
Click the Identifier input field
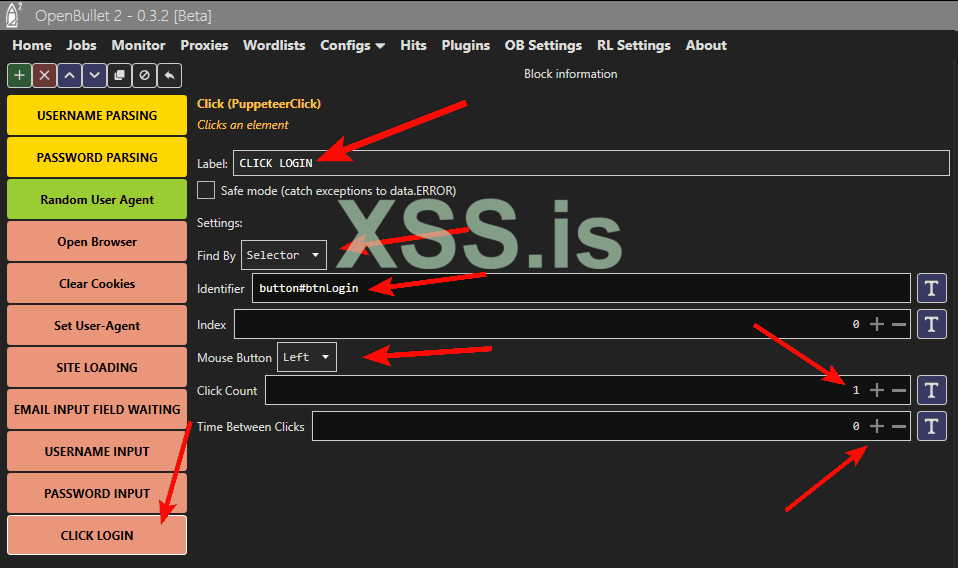point(581,288)
